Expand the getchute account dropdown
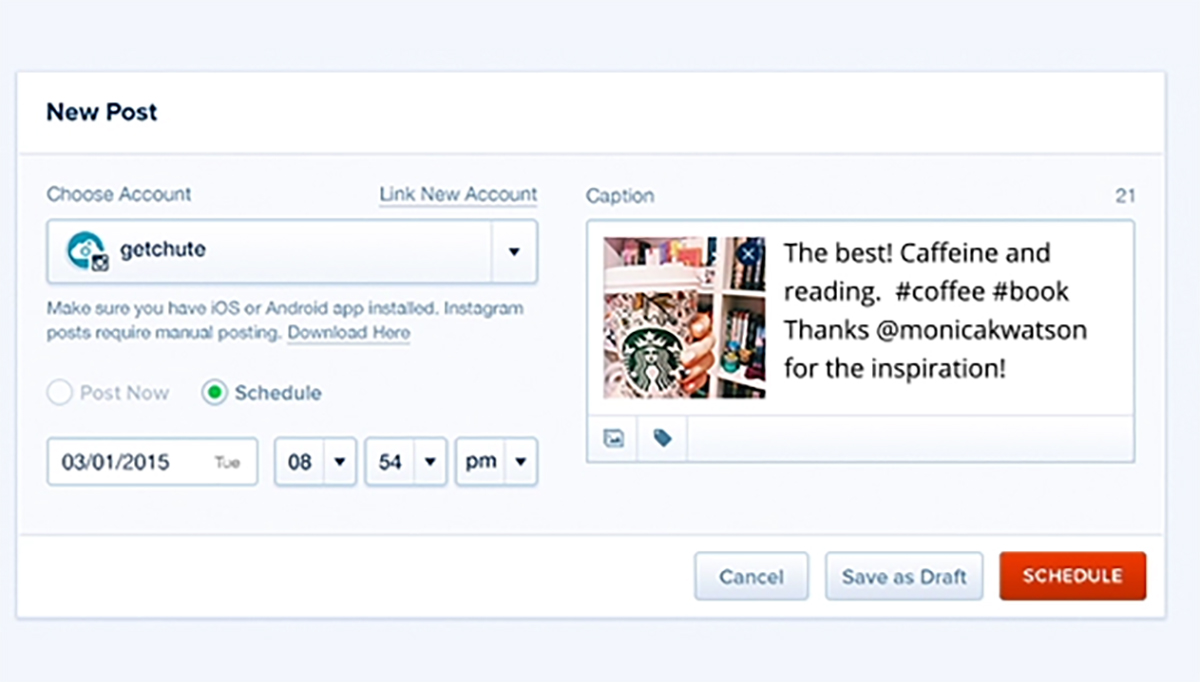 (514, 252)
